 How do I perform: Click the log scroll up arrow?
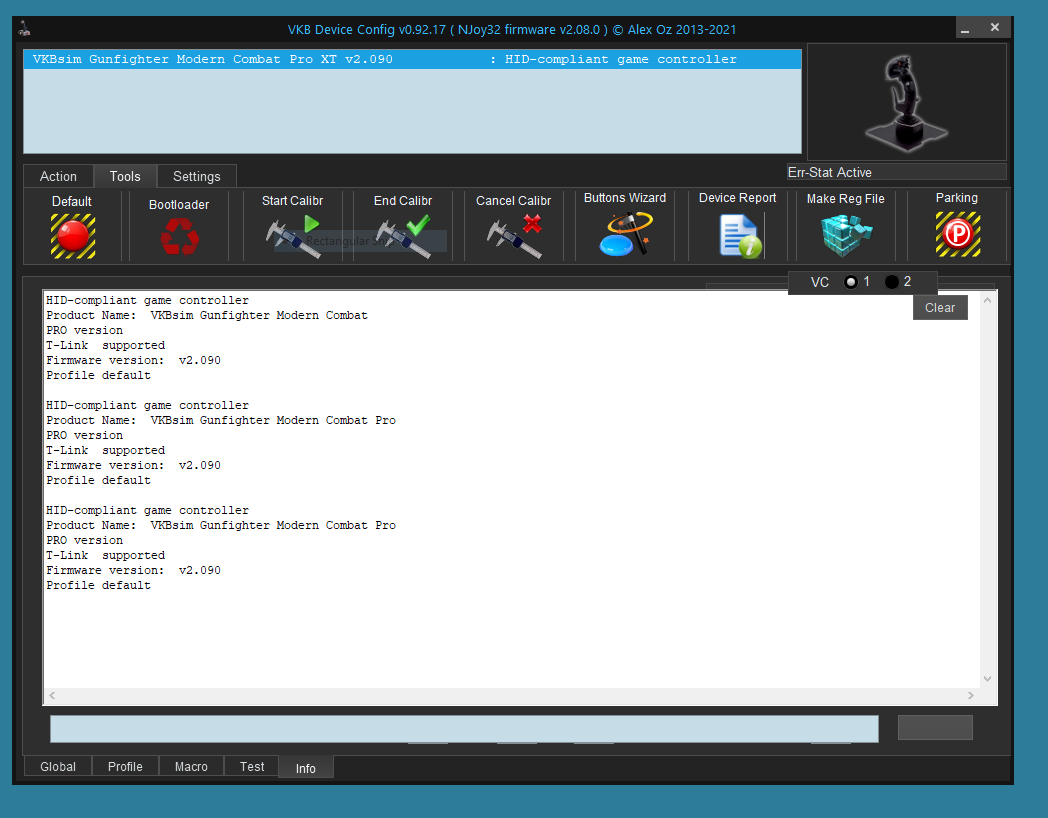[987, 301]
